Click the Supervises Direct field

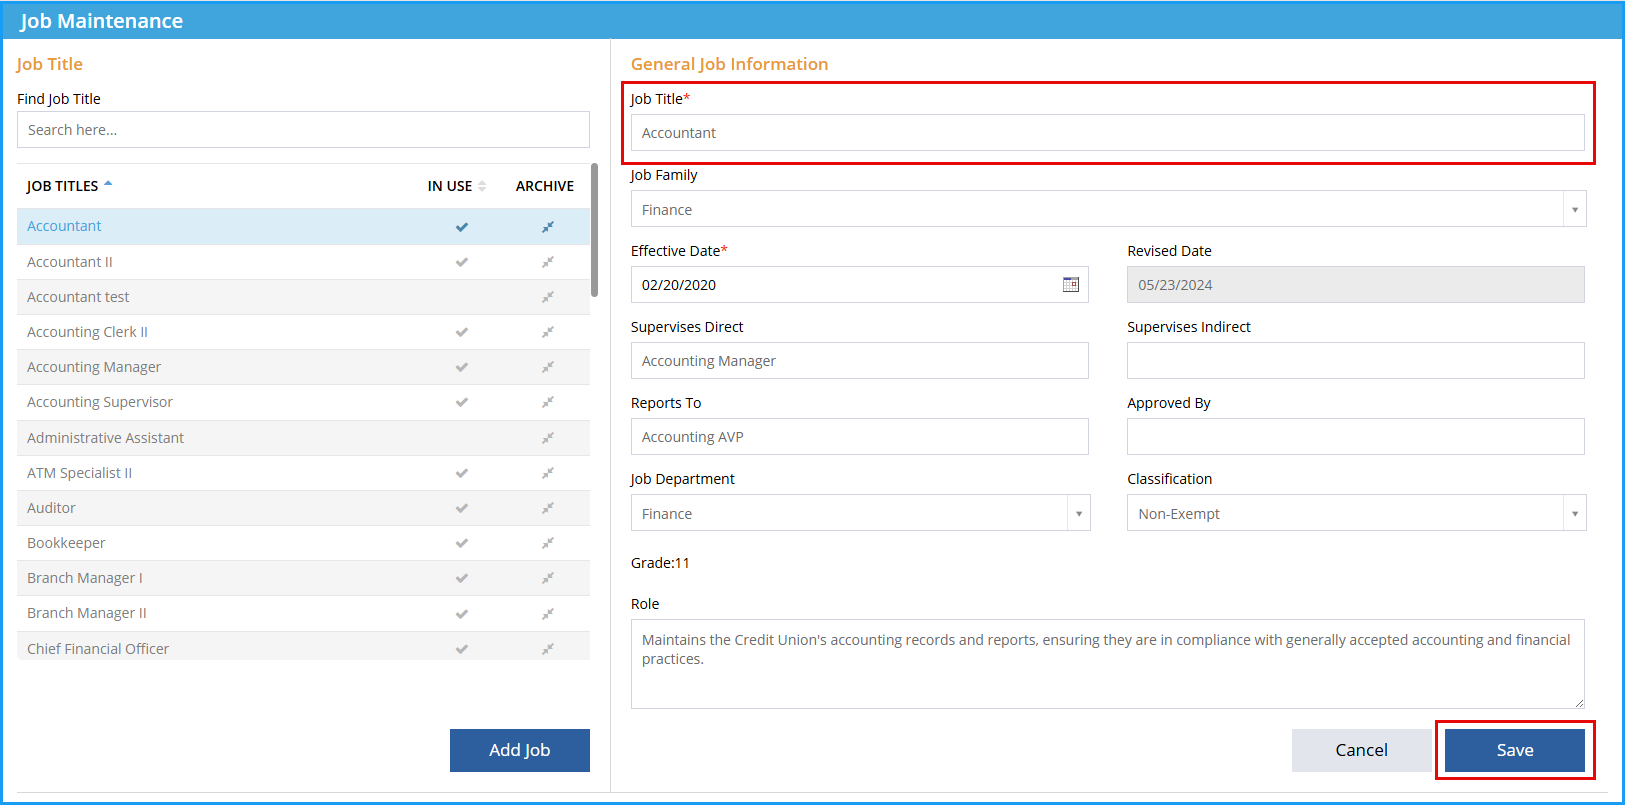click(860, 361)
